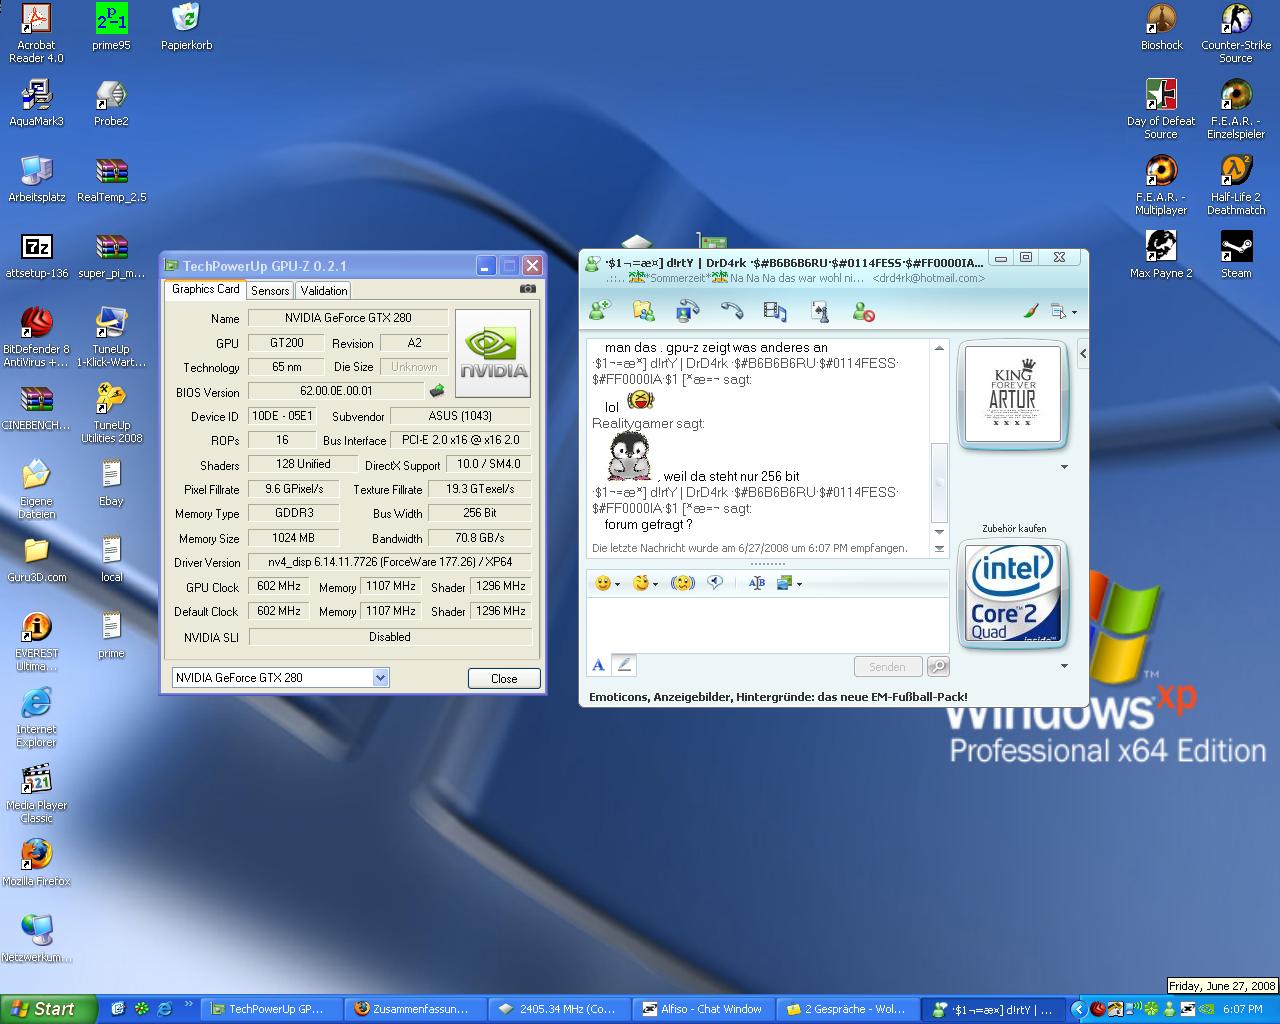The image size is (1280, 1024).
Task: Click into the Messenger message input field
Action: click(767, 625)
